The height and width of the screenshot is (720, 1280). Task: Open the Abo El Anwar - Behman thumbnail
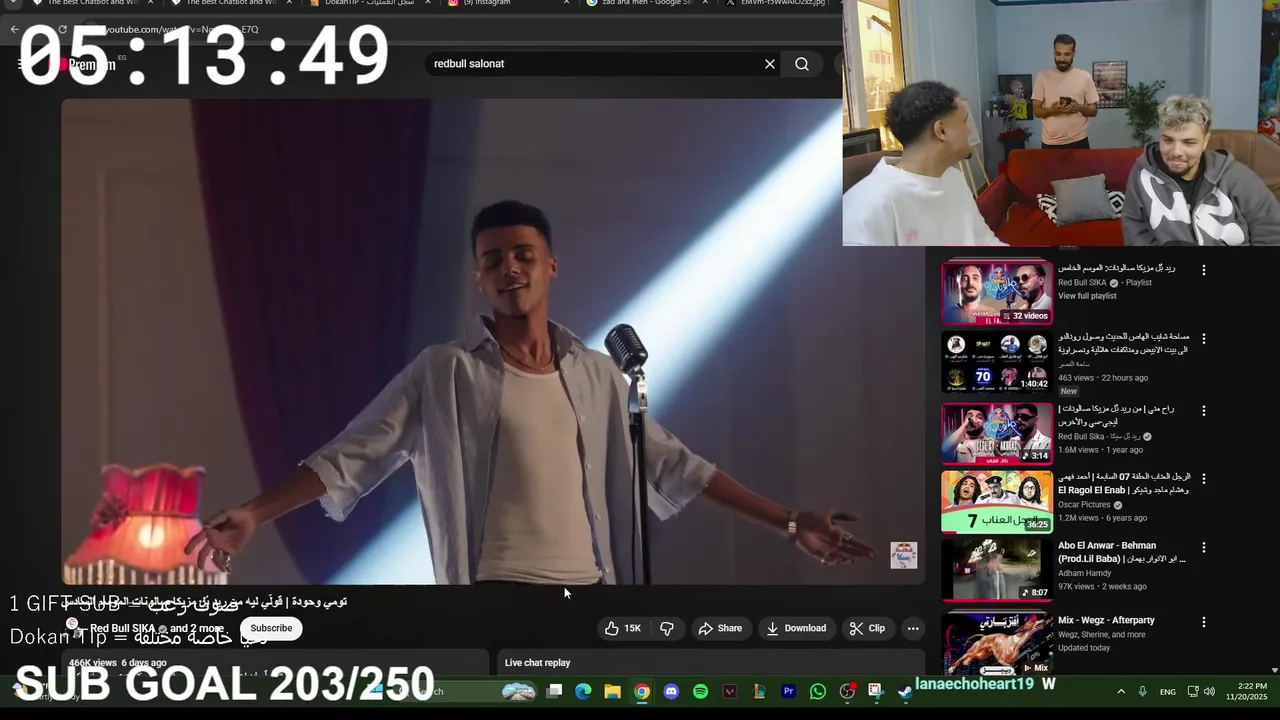click(x=997, y=570)
